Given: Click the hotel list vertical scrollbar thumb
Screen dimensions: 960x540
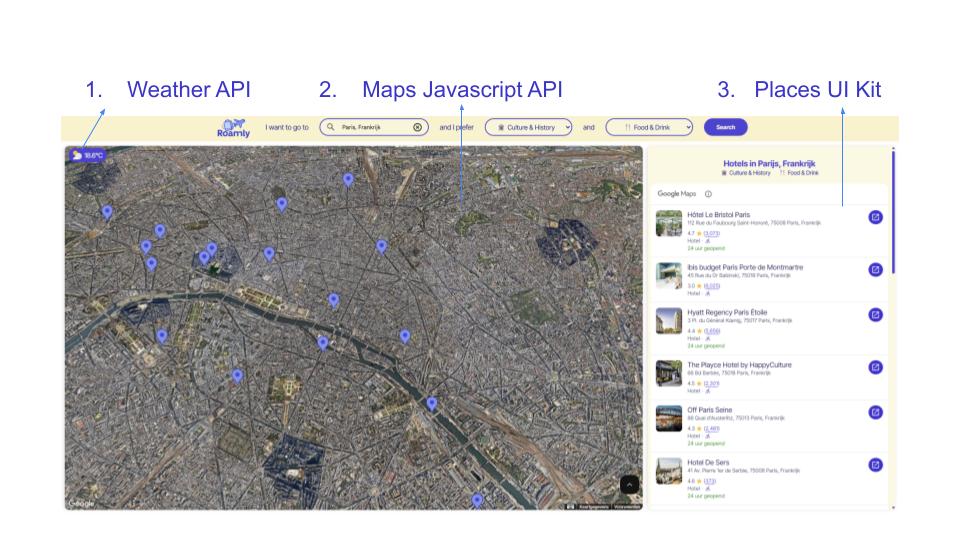Looking at the screenshot, I should pyautogui.click(x=893, y=212).
